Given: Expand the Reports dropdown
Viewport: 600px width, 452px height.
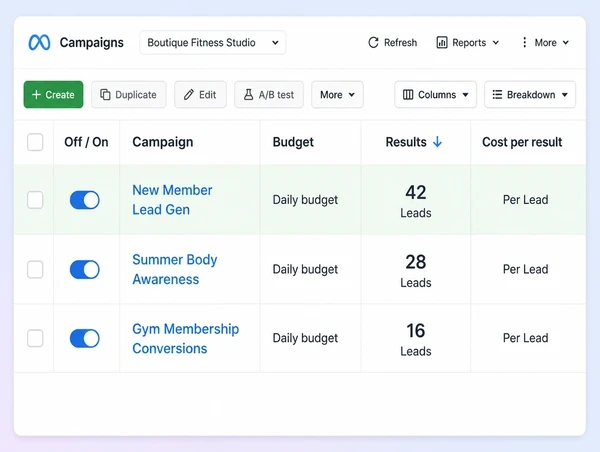Looking at the screenshot, I should coord(468,42).
